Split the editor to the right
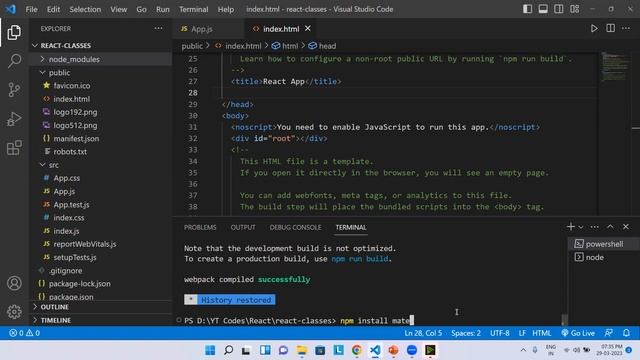The width and height of the screenshot is (640, 360). [x=610, y=28]
